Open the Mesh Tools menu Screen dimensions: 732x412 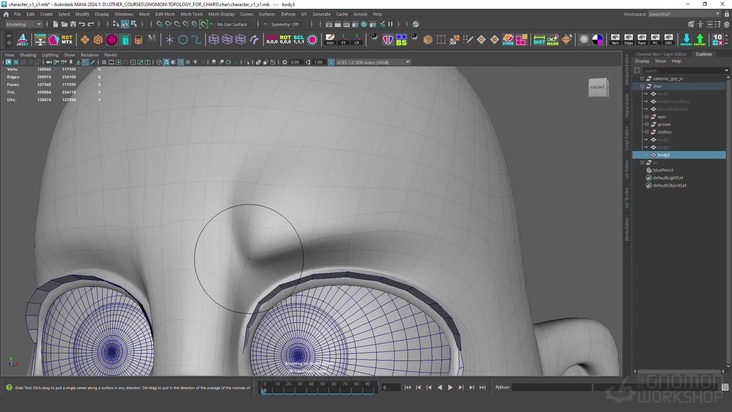click(x=191, y=14)
